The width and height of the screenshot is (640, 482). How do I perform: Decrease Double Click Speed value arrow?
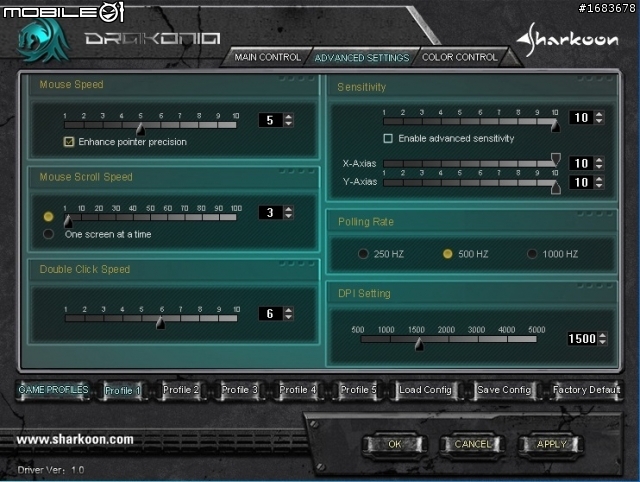(289, 317)
